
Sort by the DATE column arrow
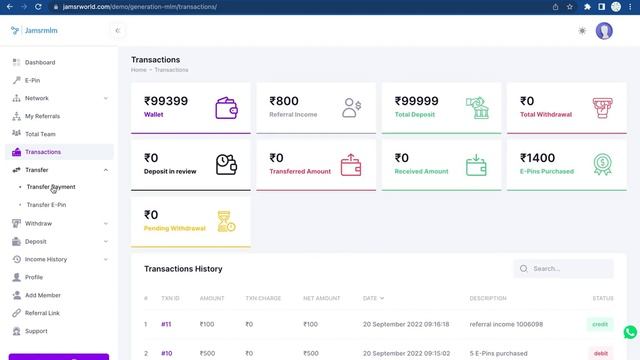[382, 298]
